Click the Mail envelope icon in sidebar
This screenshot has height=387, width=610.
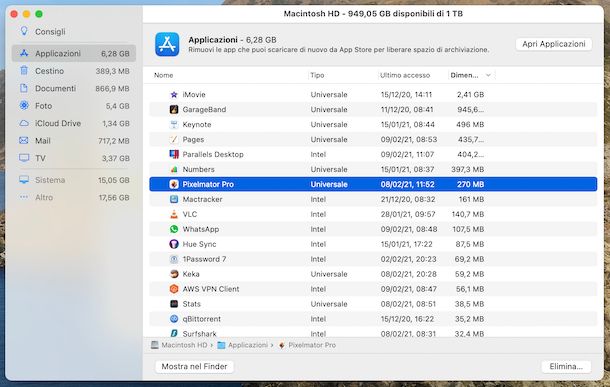click(24, 140)
